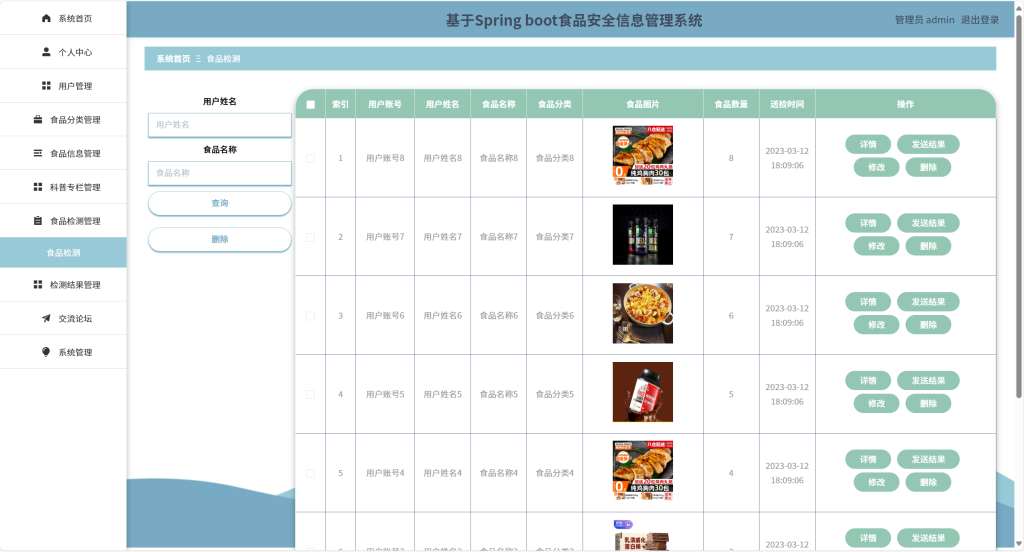Screen dimensions: 1024x552
Task: Click 系统首页 in the breadcrumb
Action: (x=173, y=59)
